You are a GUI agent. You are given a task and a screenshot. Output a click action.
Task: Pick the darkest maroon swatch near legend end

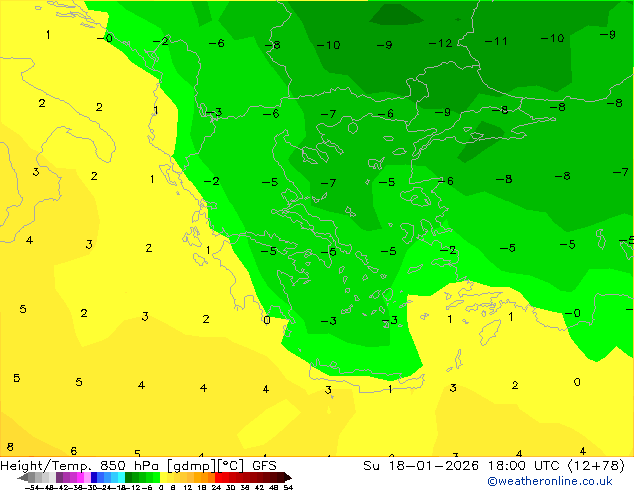283,477
